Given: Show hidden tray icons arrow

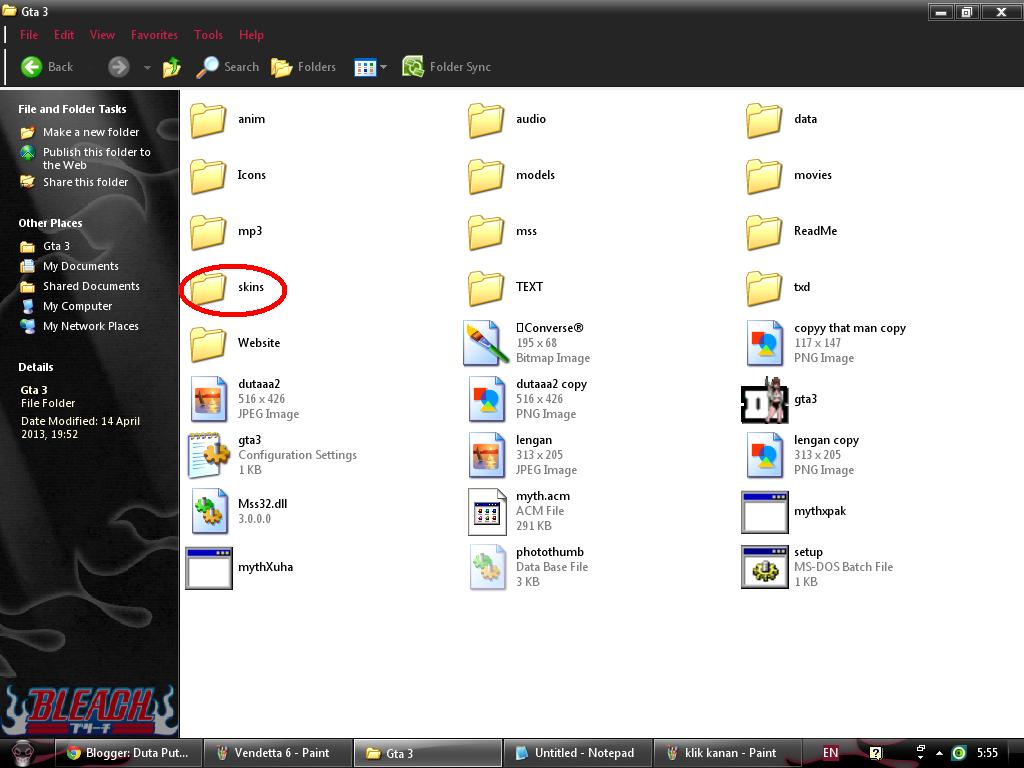Looking at the screenshot, I should [x=939, y=753].
